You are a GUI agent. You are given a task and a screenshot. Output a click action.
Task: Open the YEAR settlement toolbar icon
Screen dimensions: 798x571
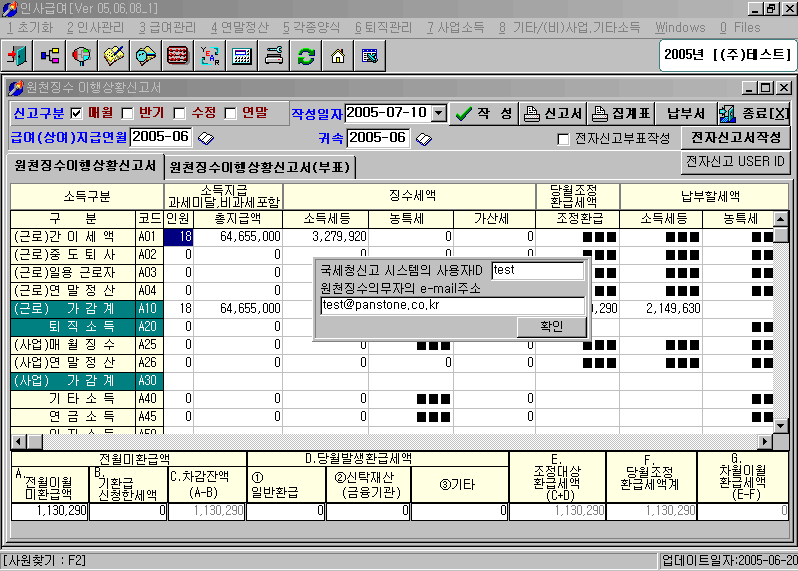pos(210,55)
